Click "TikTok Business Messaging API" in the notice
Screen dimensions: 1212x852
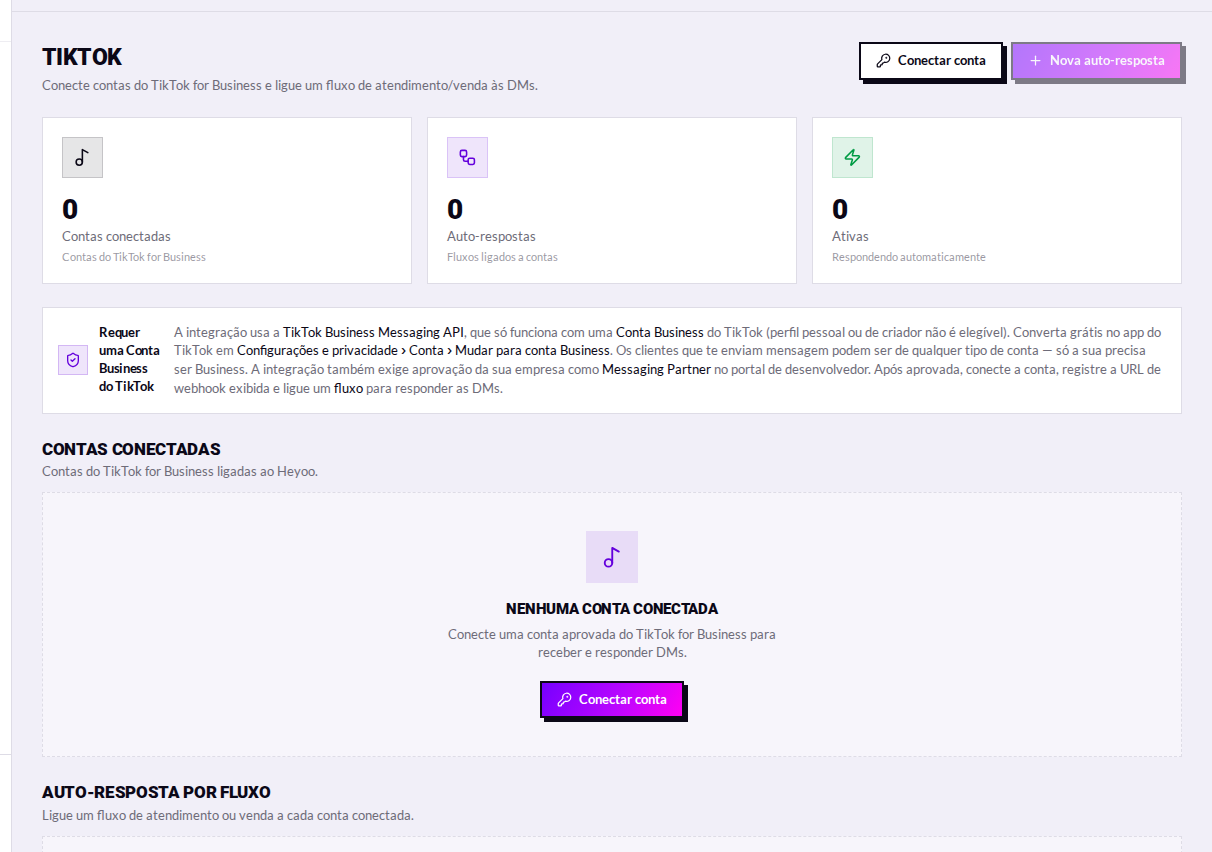click(x=374, y=332)
